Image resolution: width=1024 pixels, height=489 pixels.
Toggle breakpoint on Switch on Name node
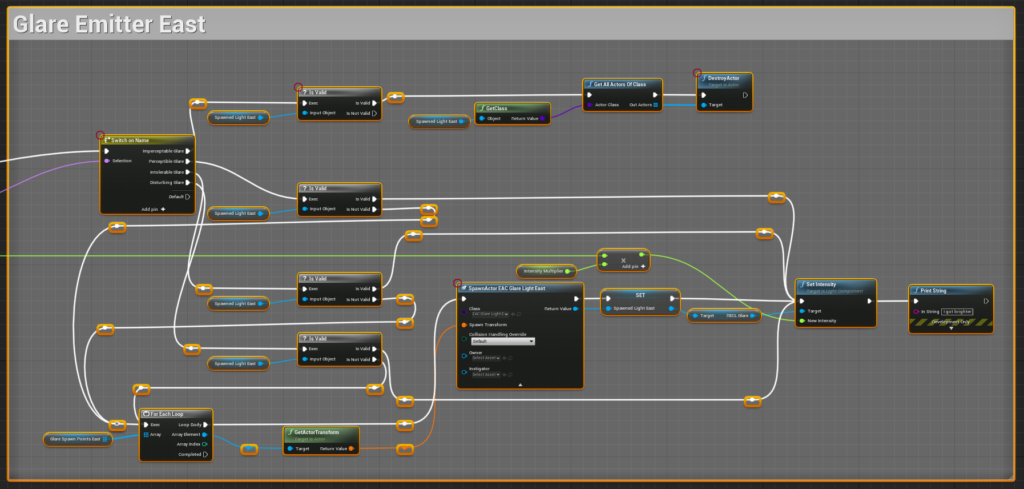pos(101,136)
